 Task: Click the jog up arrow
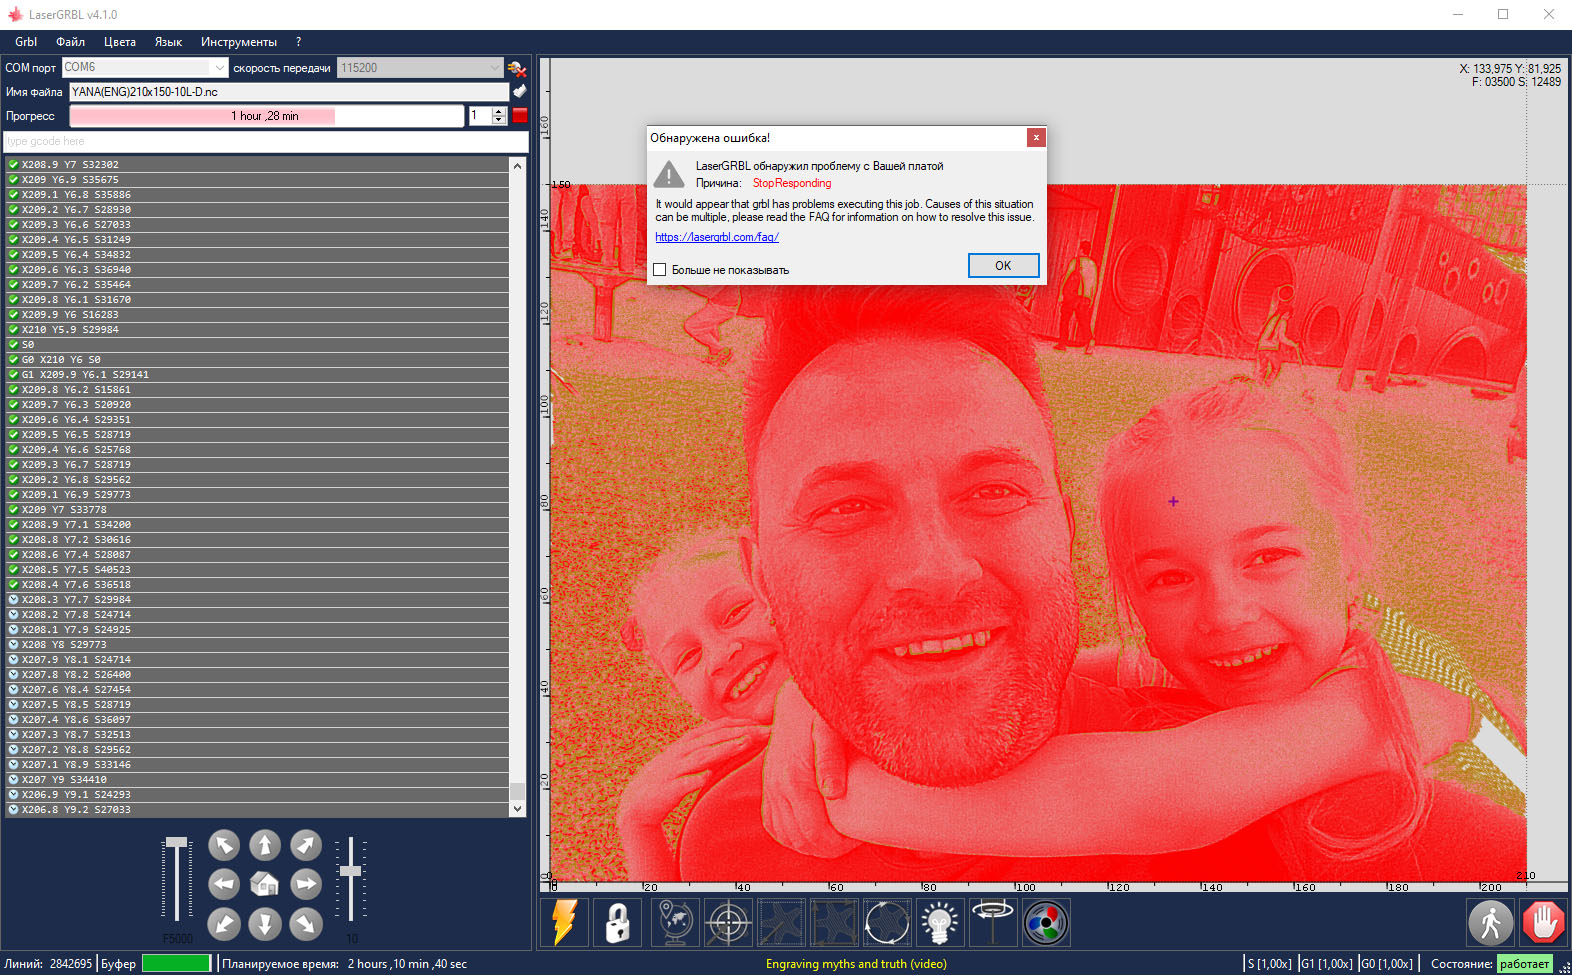click(x=264, y=845)
